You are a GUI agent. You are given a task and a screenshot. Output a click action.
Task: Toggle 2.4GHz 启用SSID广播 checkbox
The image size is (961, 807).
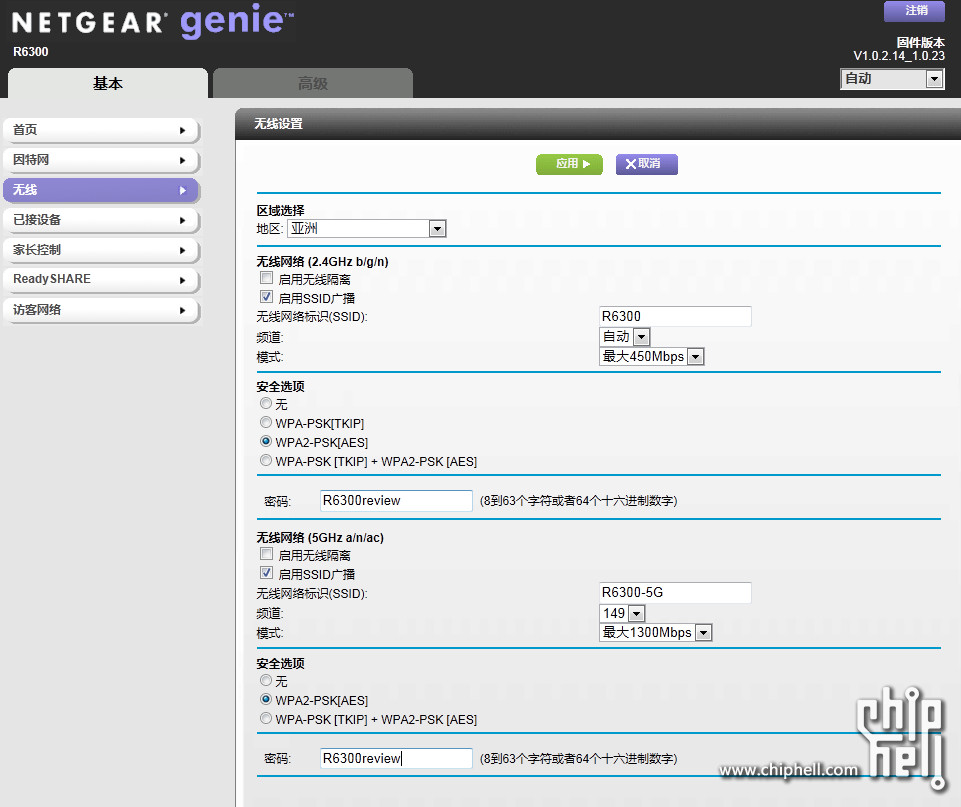[x=266, y=297]
